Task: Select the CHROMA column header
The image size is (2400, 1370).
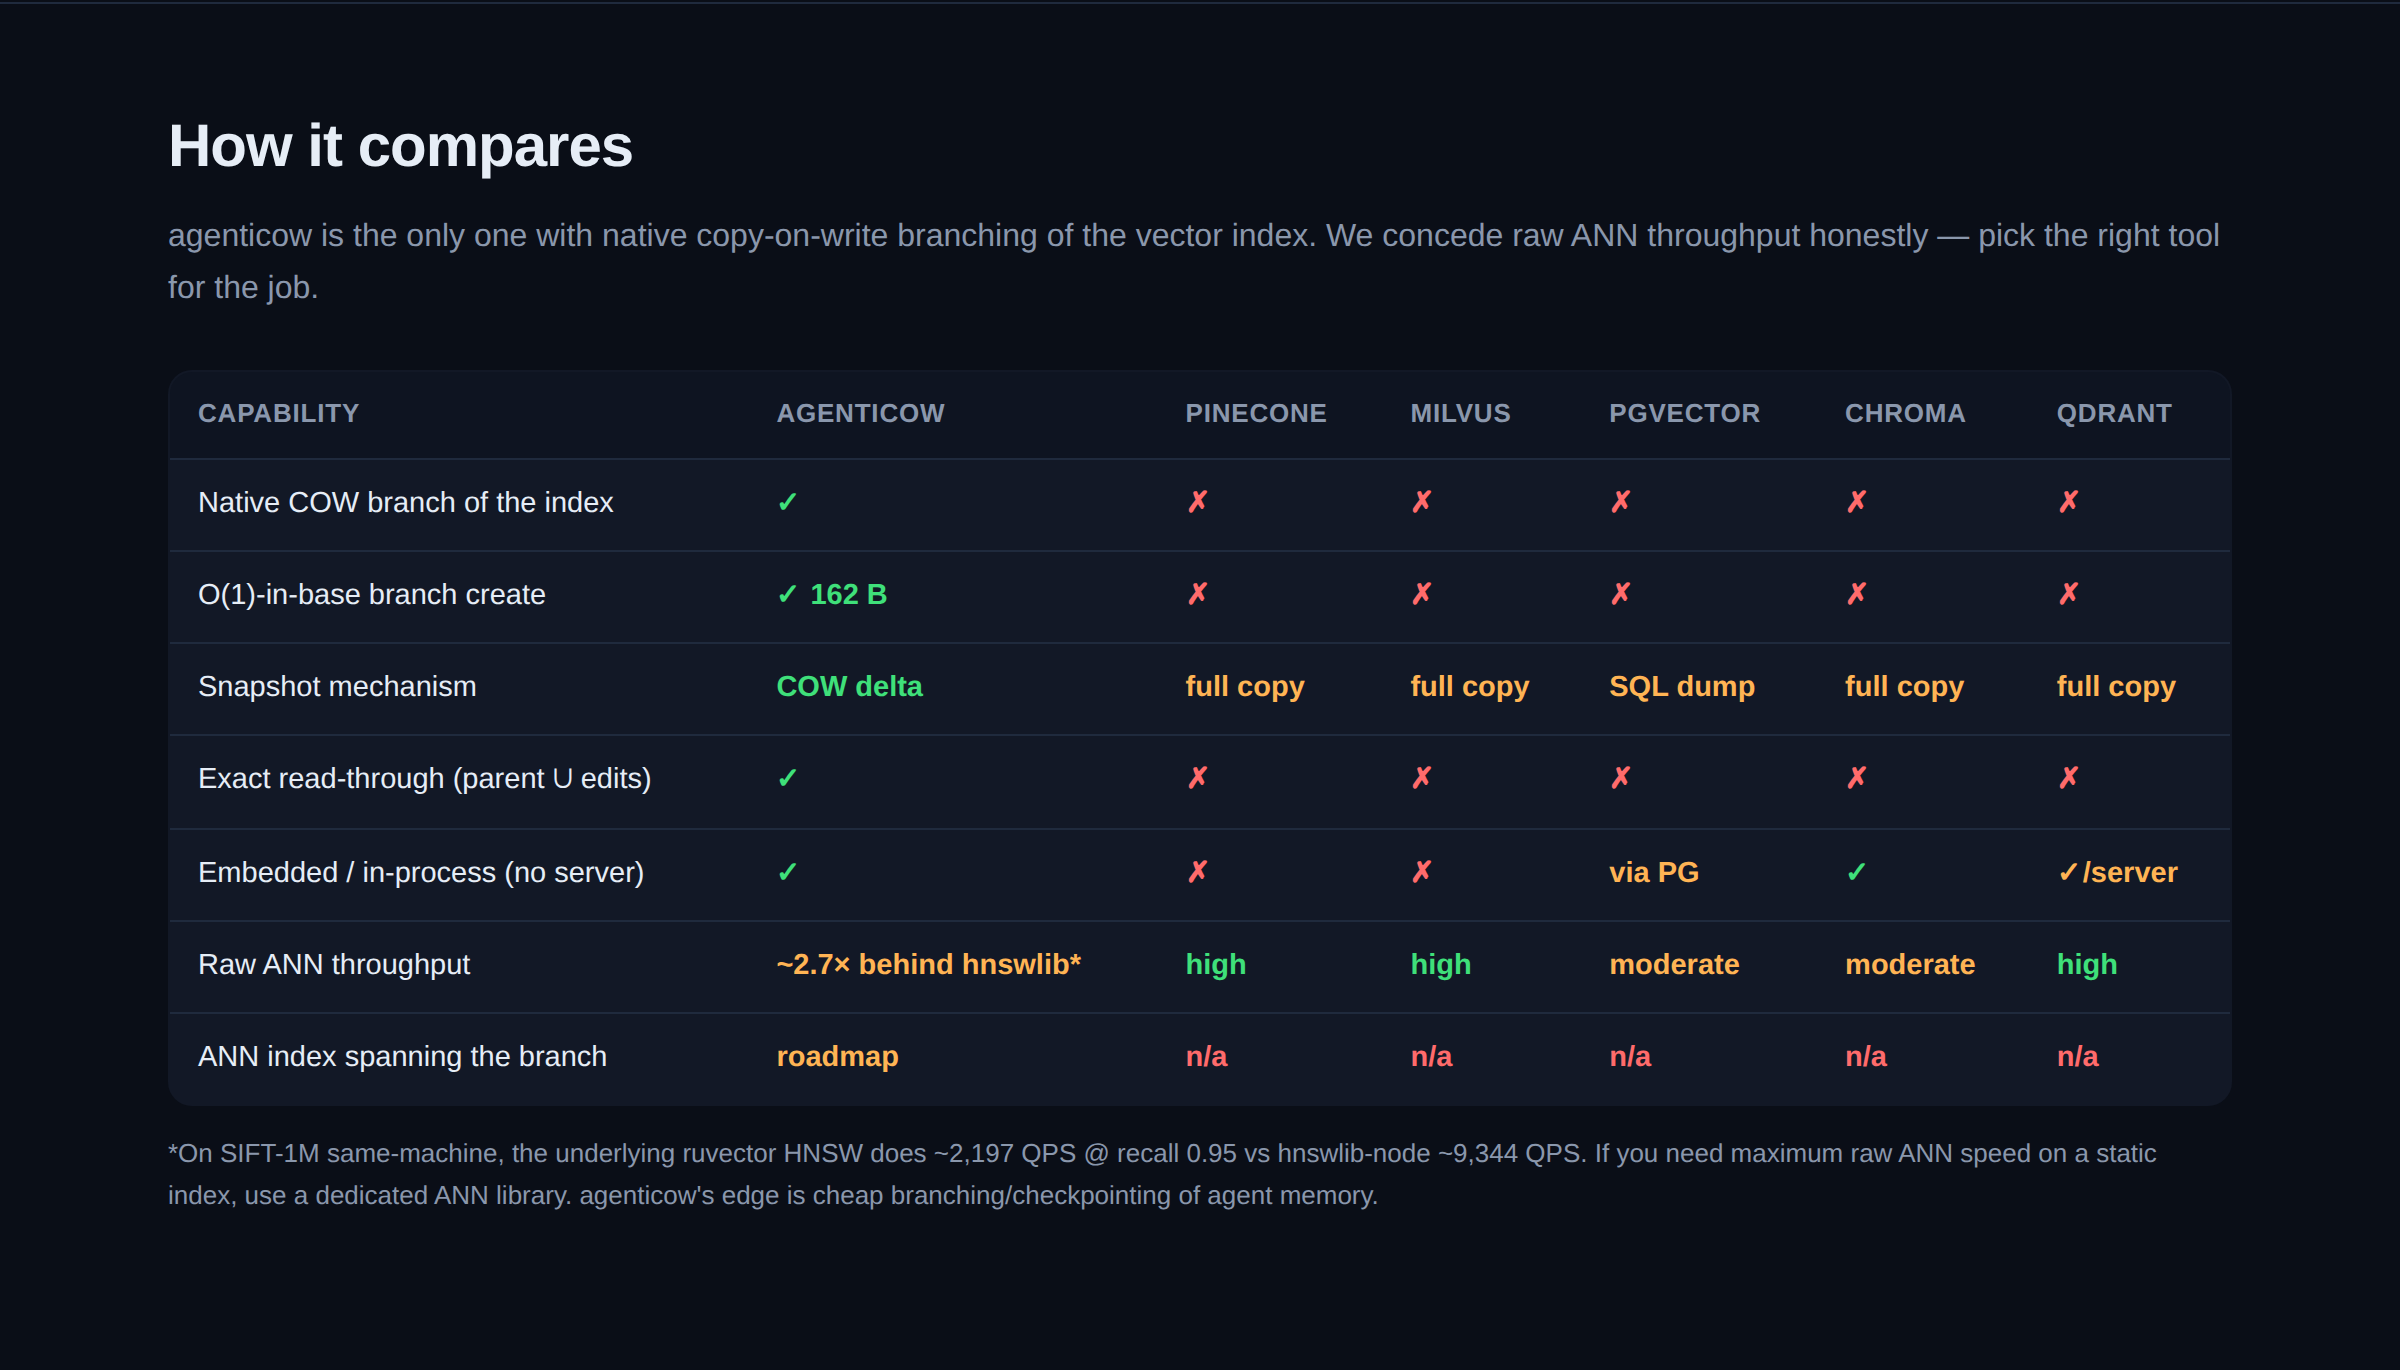Action: 1905,413
